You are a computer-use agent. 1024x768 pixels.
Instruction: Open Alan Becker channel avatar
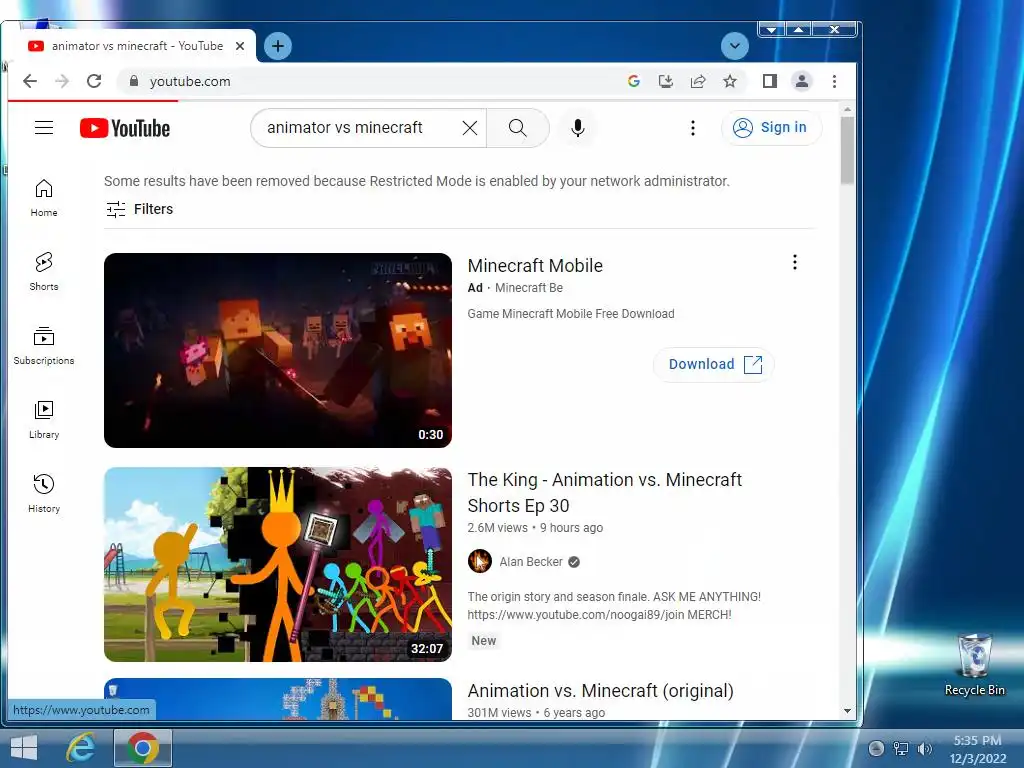480,562
